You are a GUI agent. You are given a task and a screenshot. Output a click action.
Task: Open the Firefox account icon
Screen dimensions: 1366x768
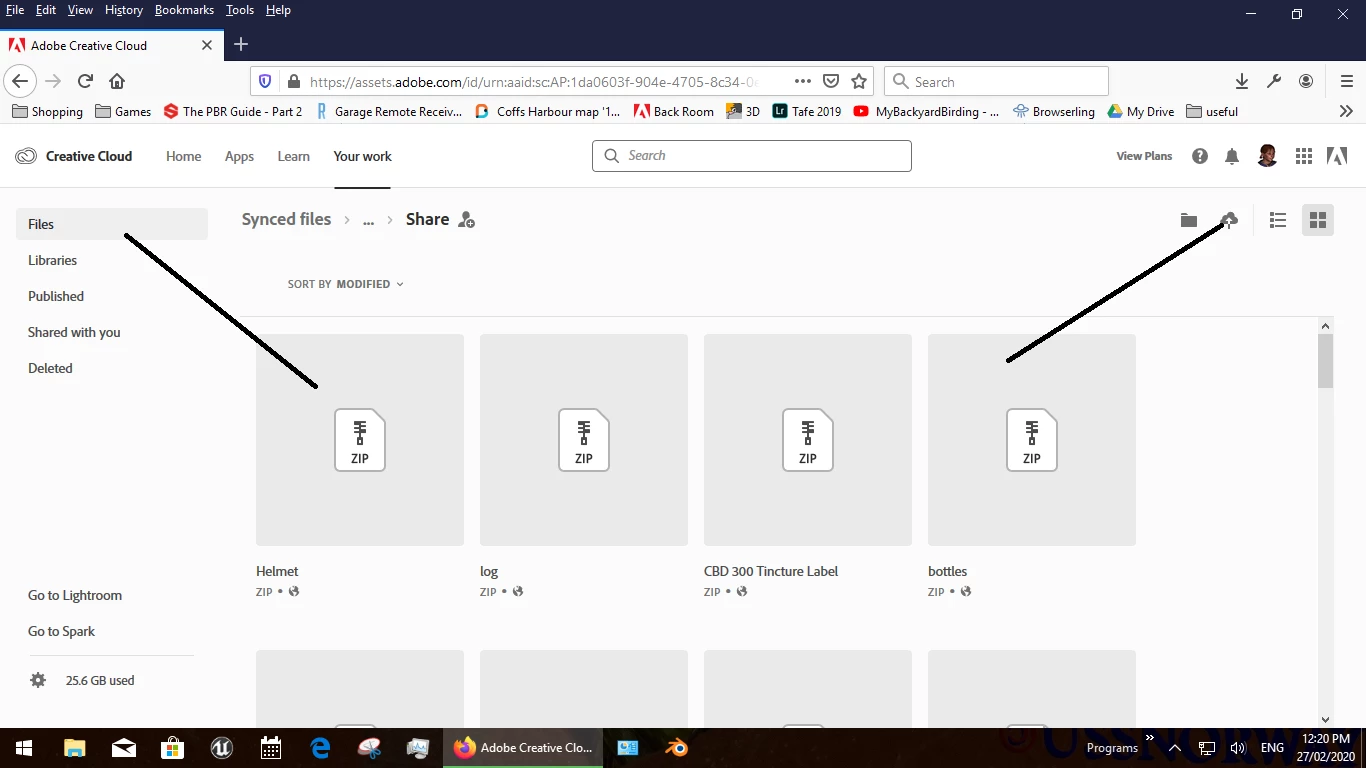[x=1306, y=81]
